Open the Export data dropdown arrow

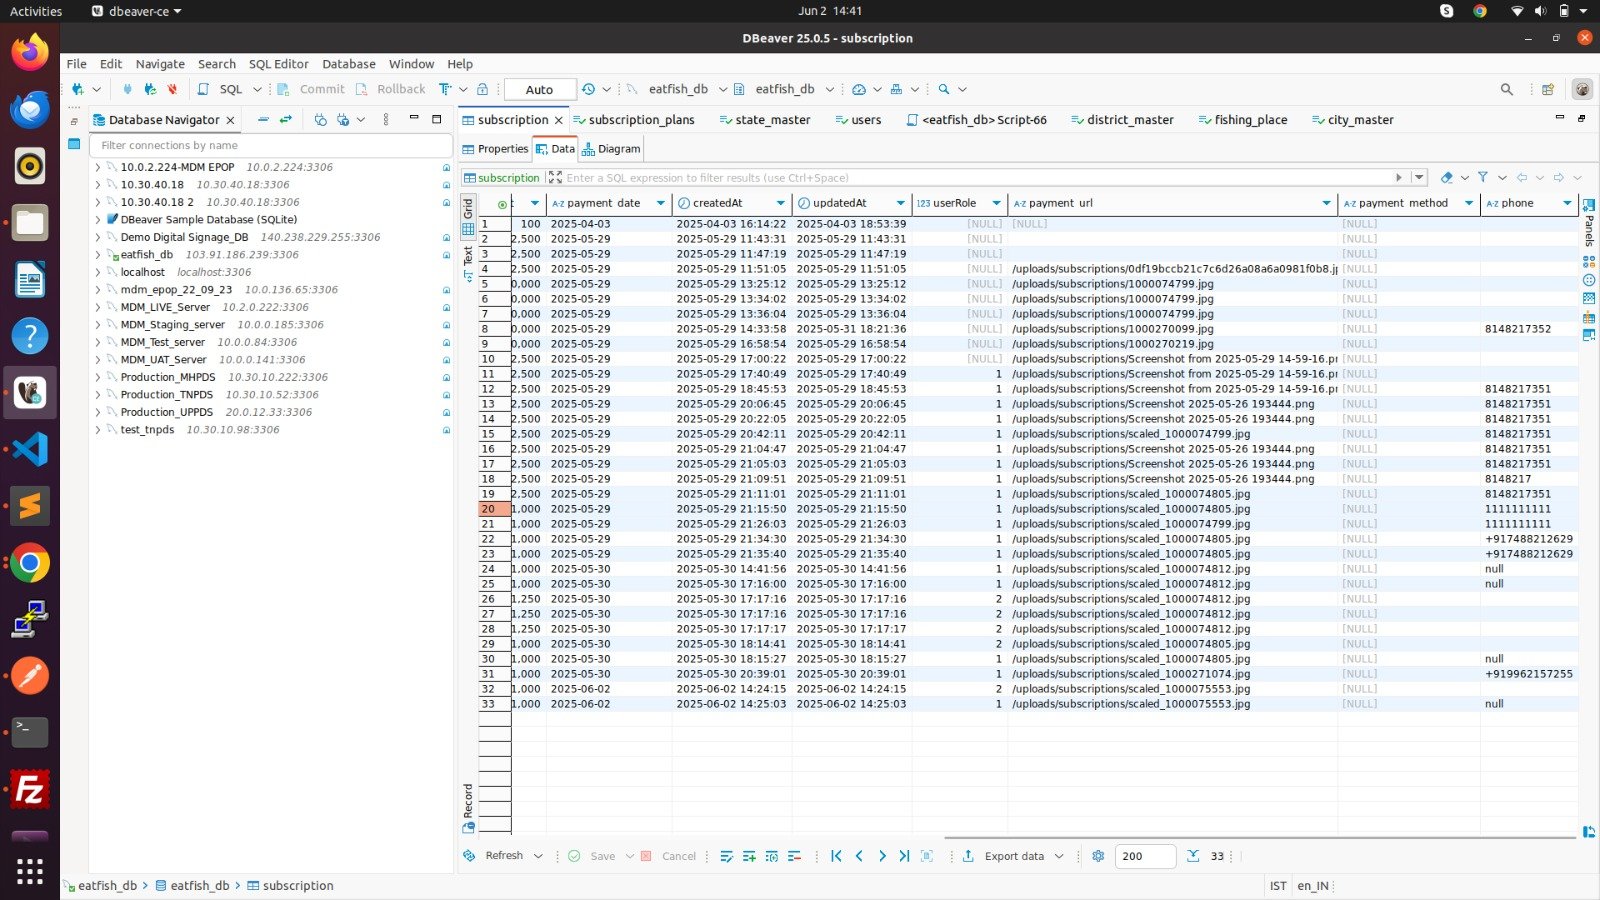click(x=1059, y=856)
